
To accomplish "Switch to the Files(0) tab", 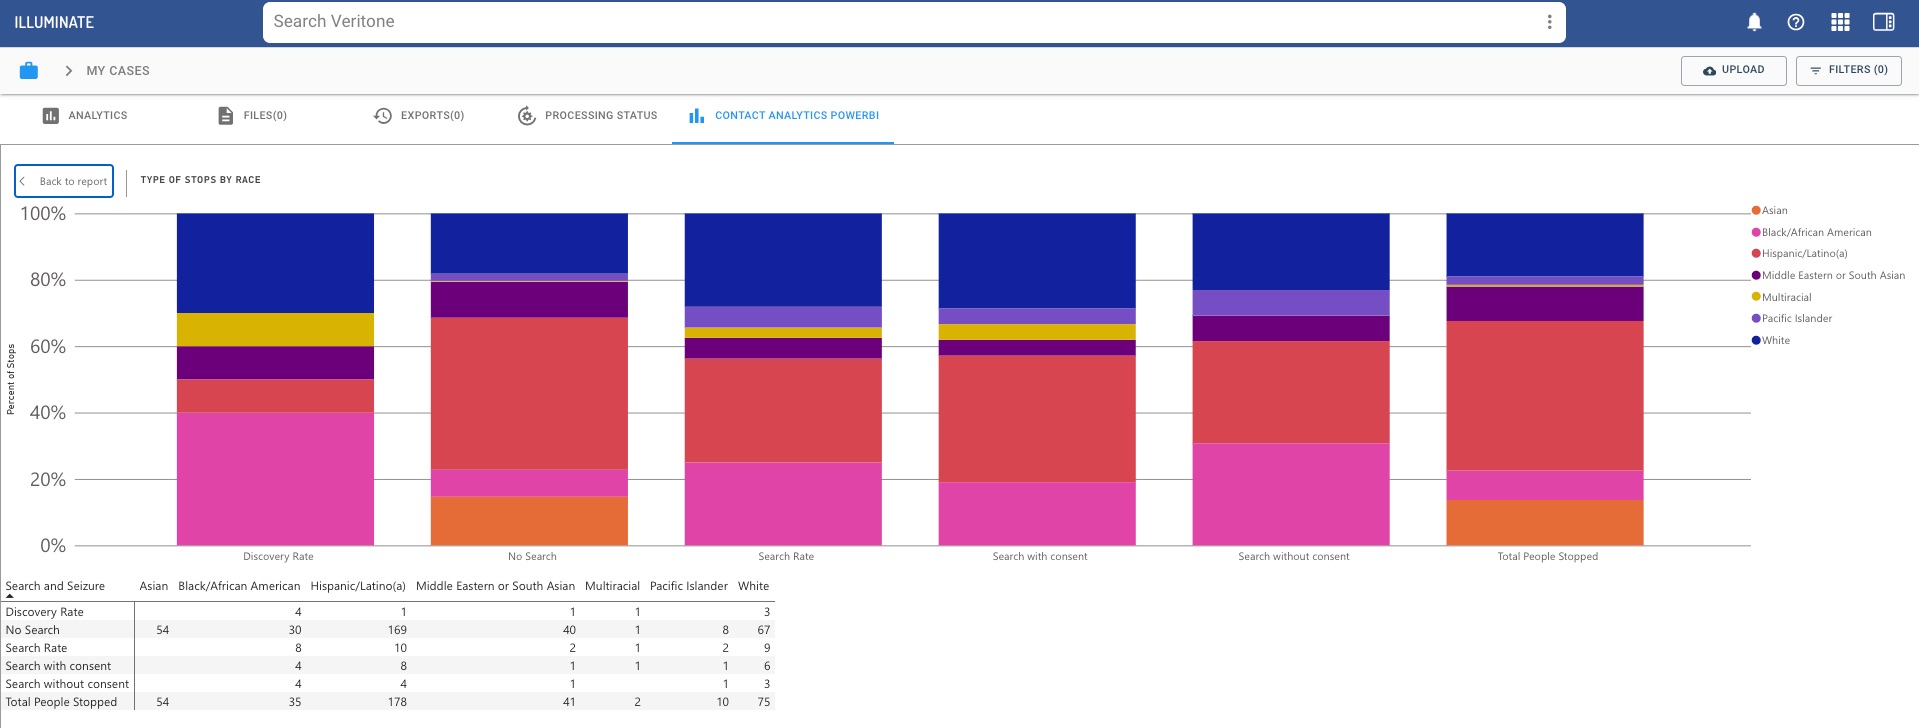I will point(252,116).
